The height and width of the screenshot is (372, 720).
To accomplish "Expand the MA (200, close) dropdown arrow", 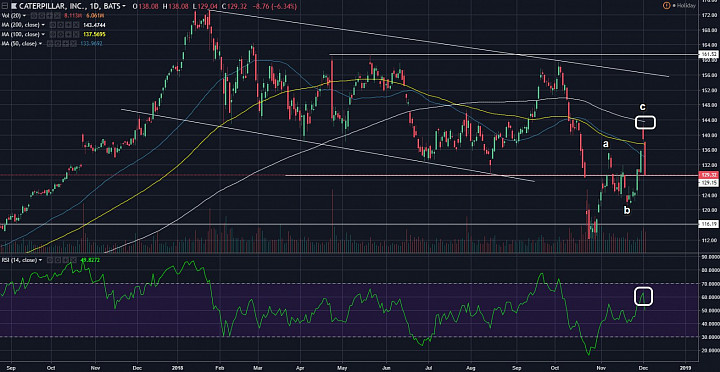I will point(43,25).
